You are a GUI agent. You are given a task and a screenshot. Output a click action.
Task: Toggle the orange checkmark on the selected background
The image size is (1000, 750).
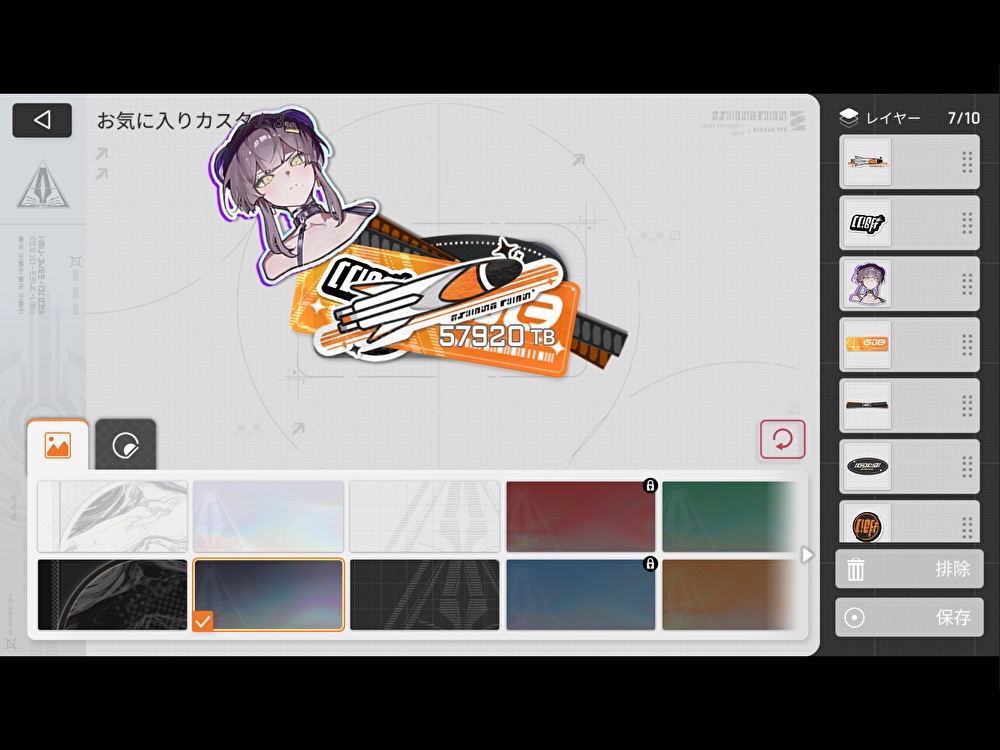(x=203, y=621)
